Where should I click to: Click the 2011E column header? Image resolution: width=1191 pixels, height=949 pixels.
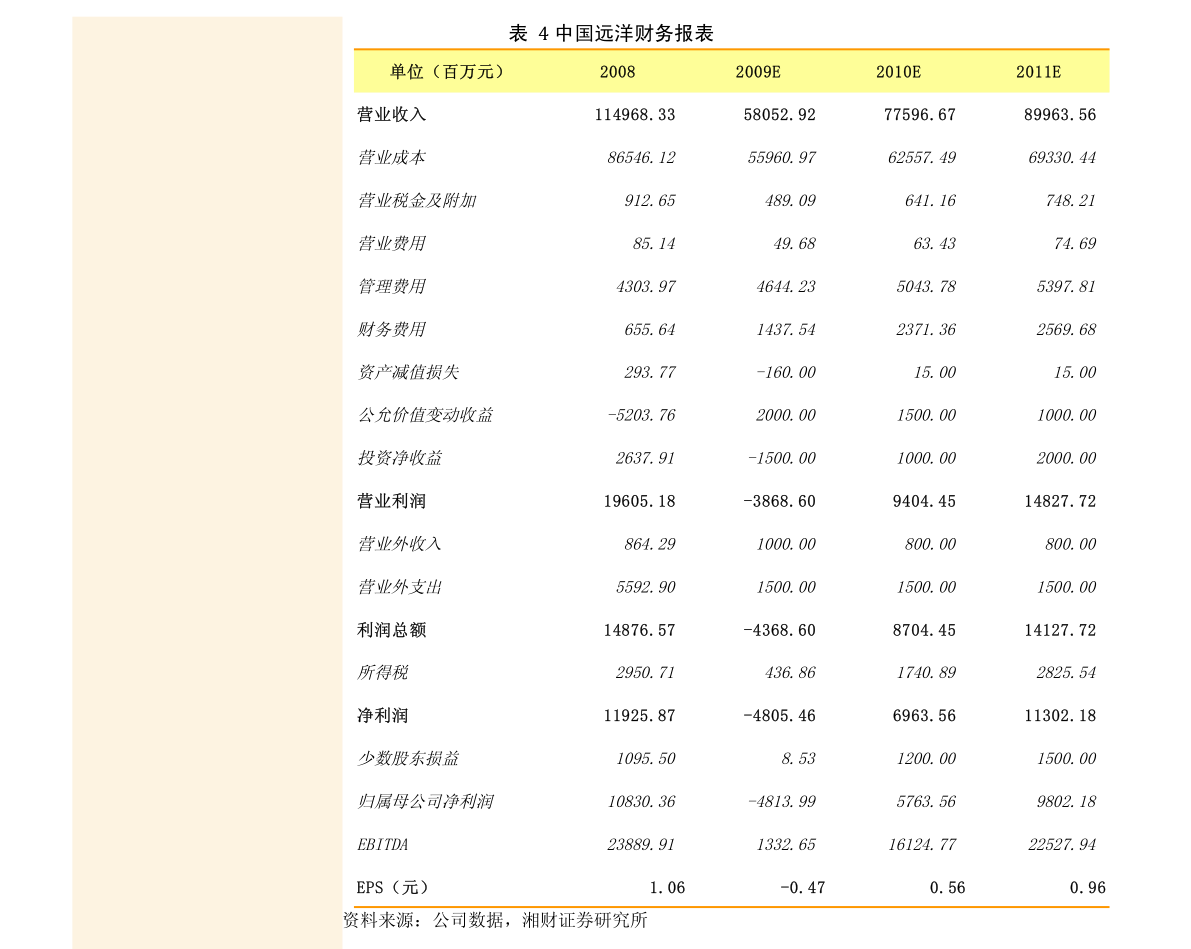click(1038, 72)
